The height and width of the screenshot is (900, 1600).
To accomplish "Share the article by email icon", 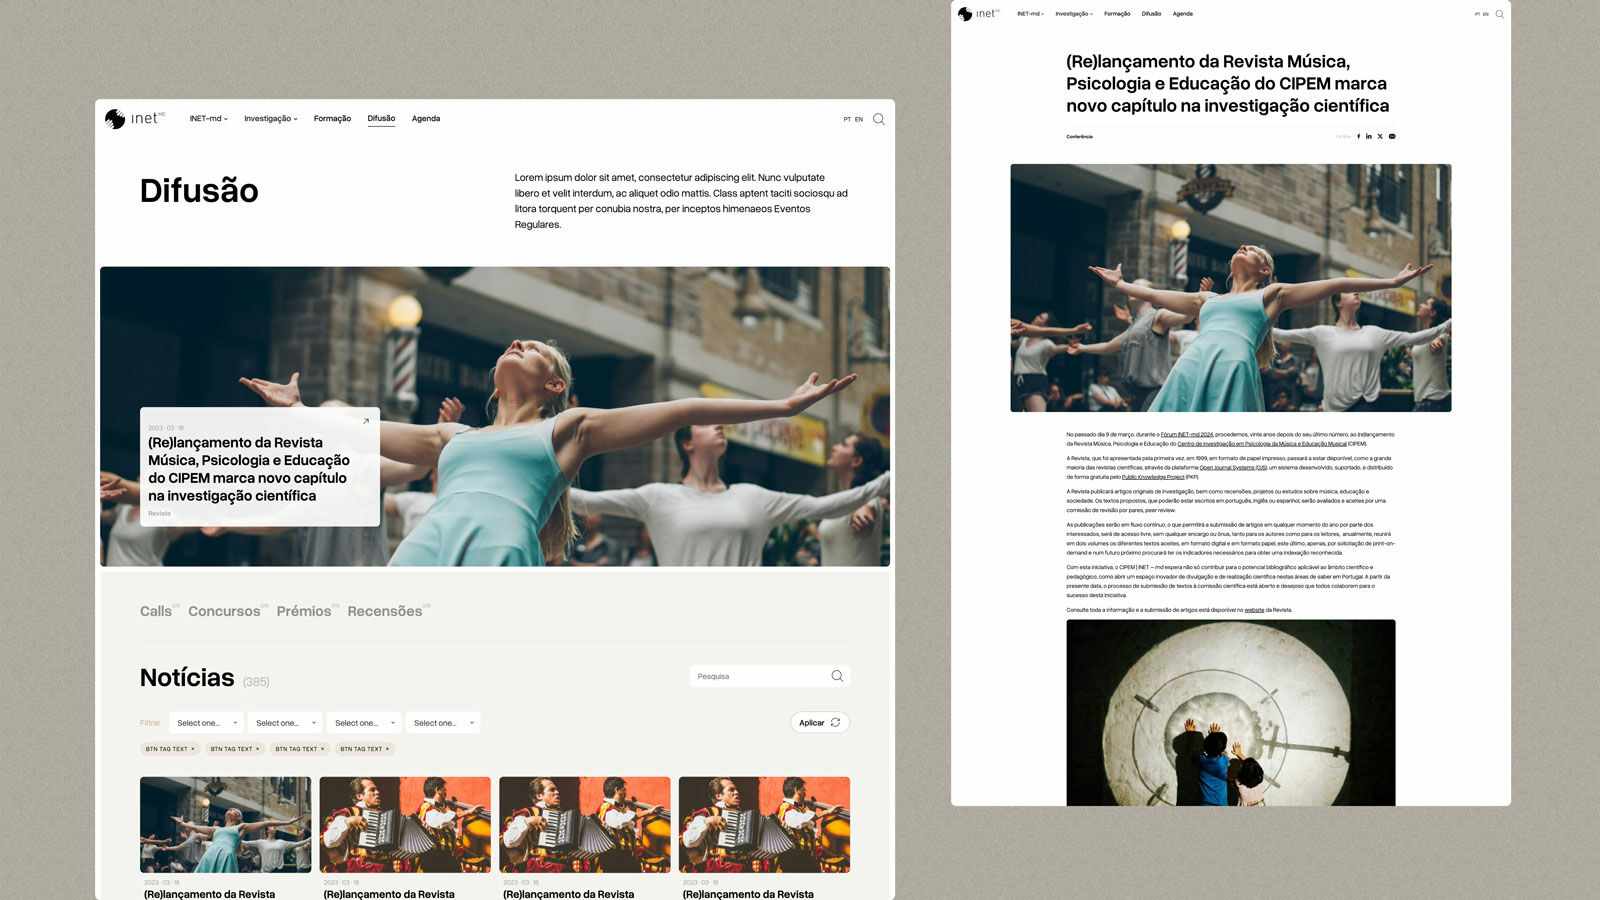I will click(x=1392, y=136).
